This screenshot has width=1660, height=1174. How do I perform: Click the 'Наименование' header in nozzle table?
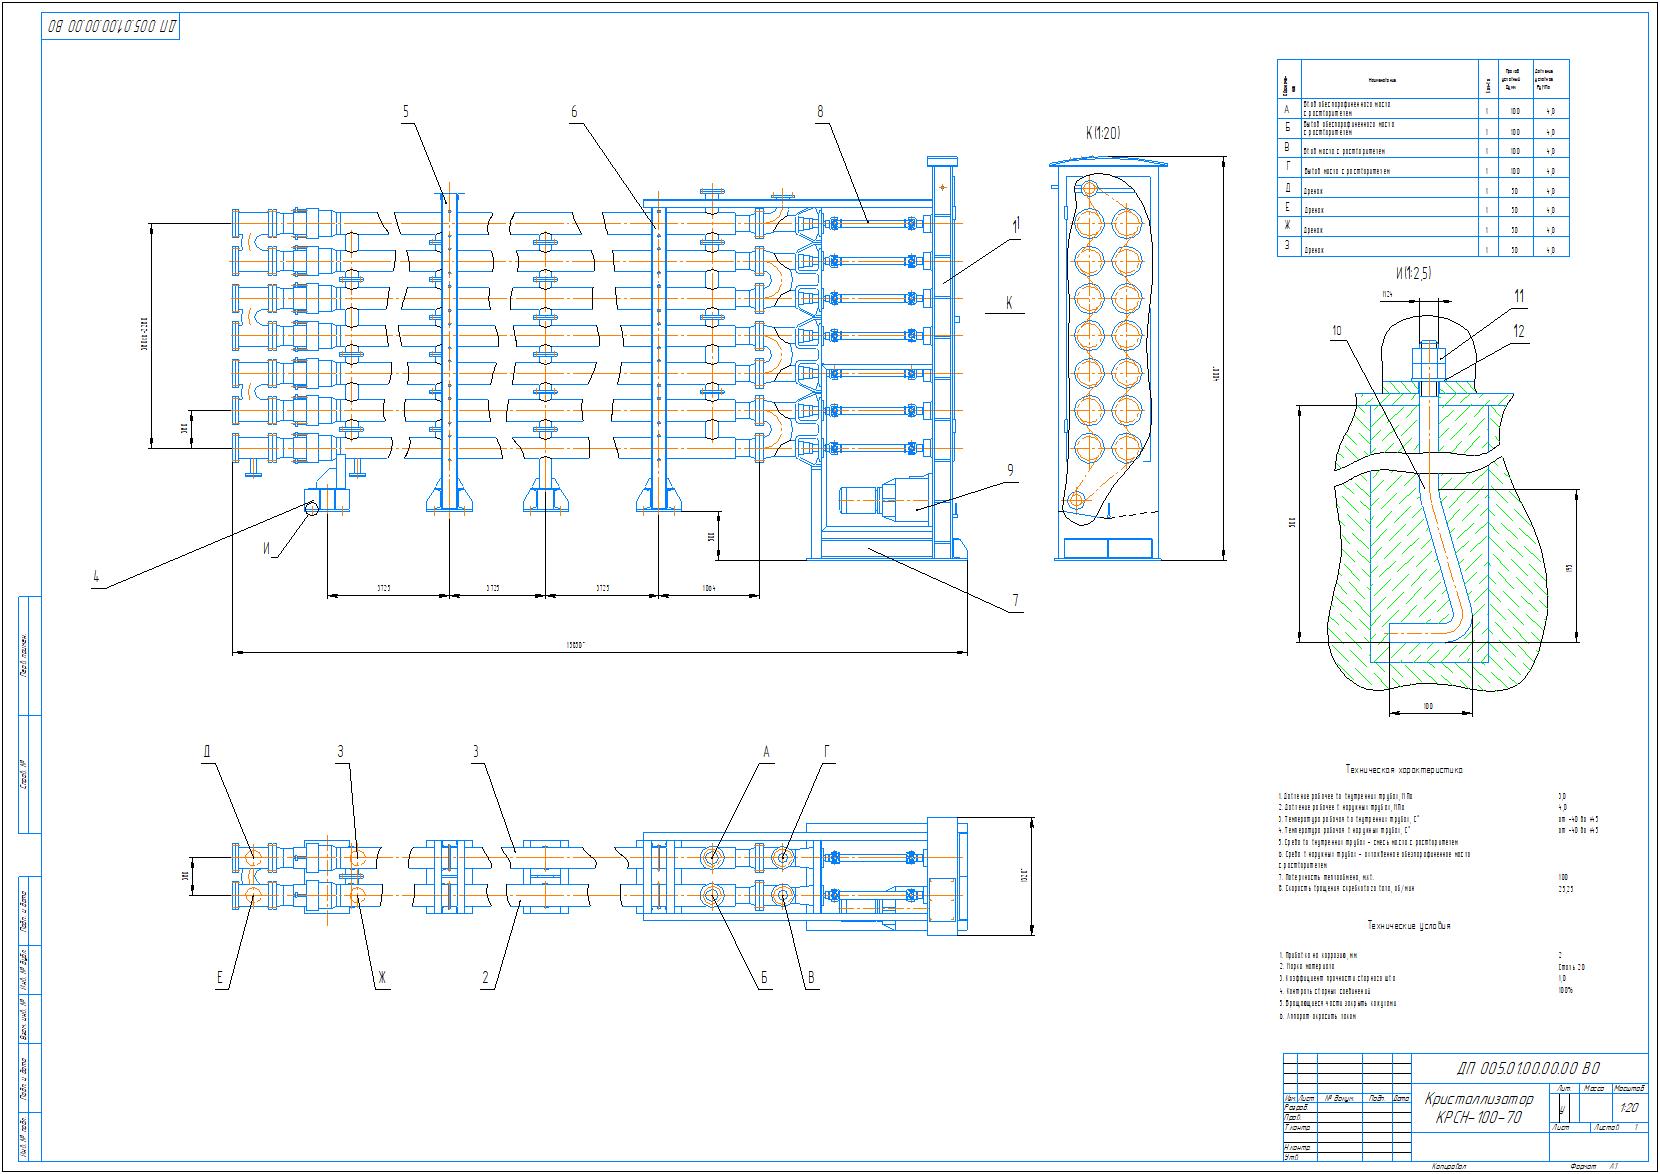tap(1380, 80)
